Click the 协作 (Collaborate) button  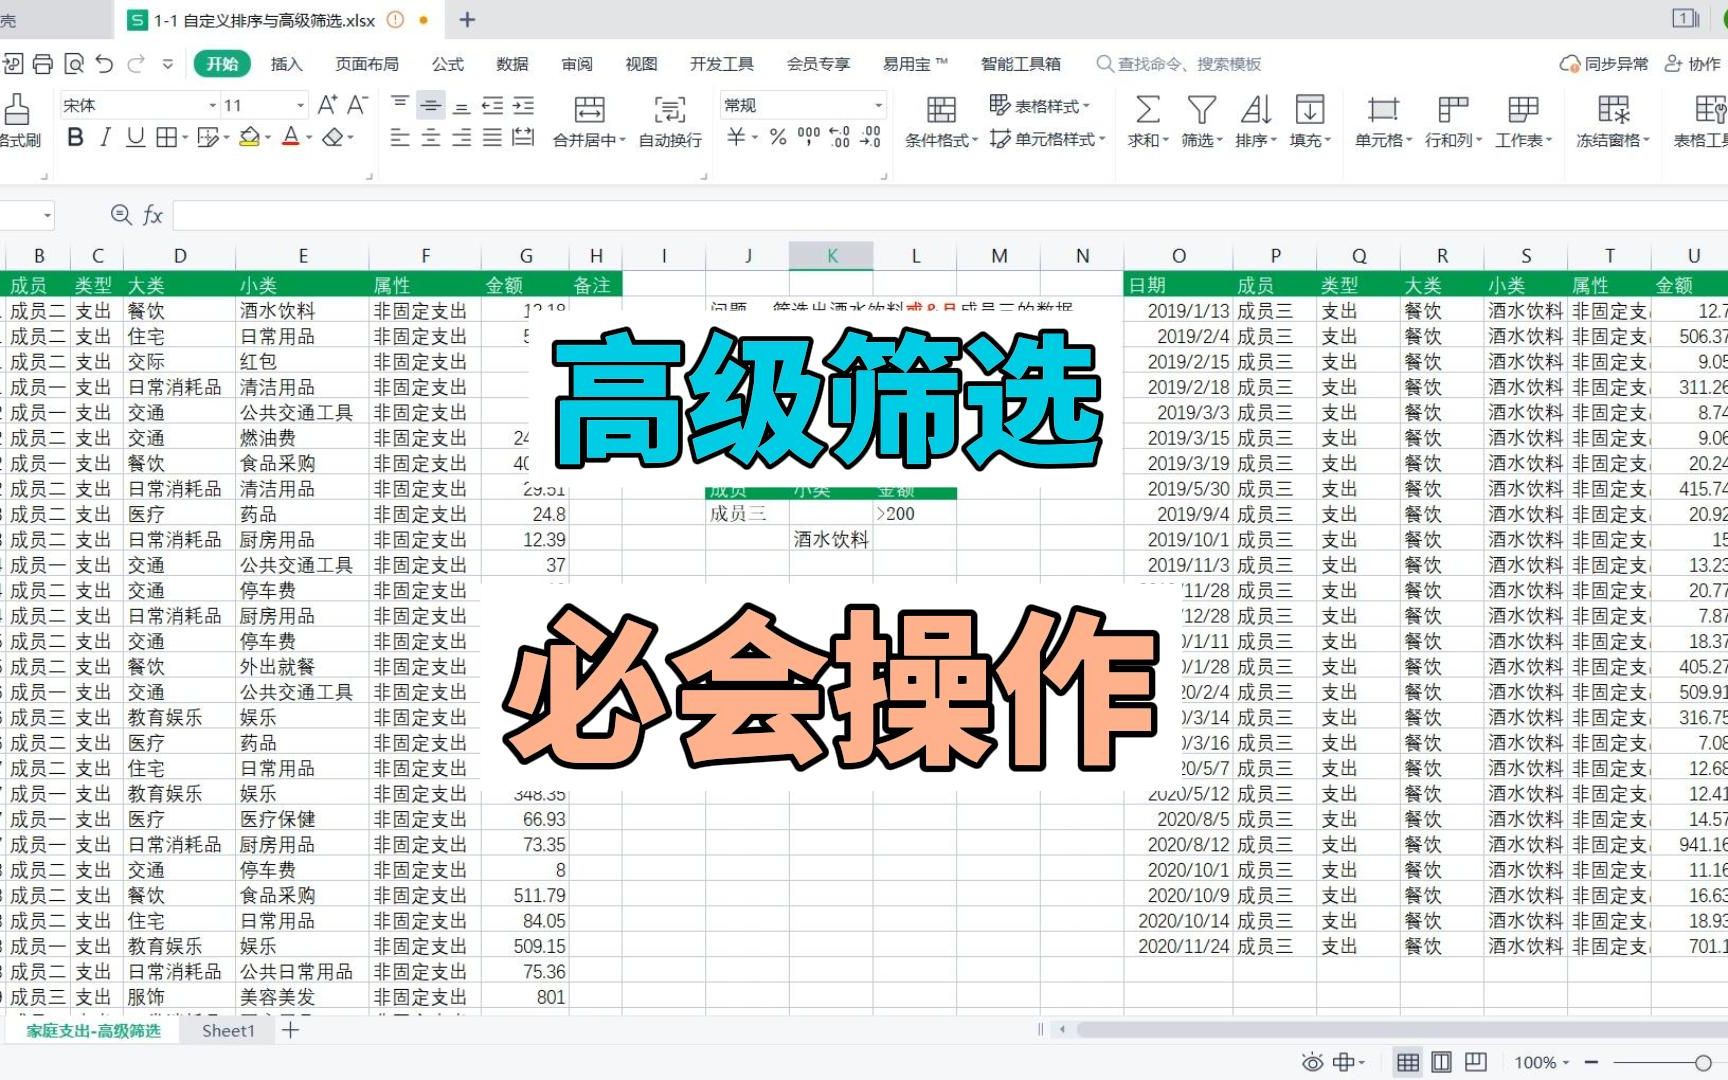point(1693,64)
